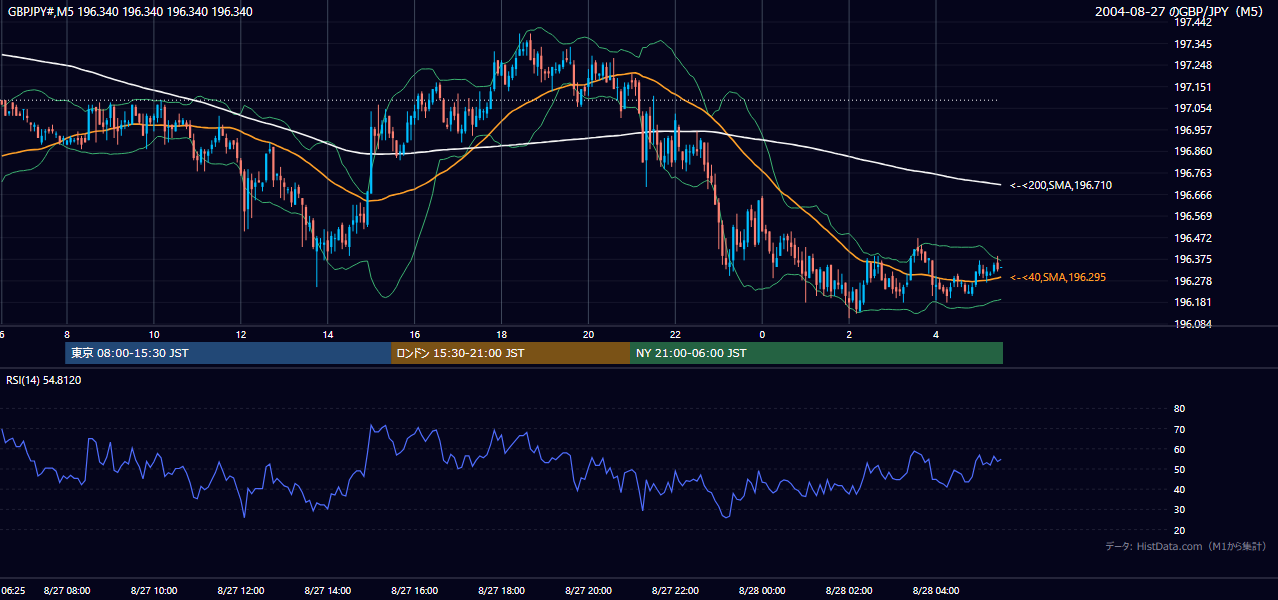Image resolution: width=1278 pixels, height=600 pixels.
Task: Click price axis value 196.375
Action: pos(1192,259)
